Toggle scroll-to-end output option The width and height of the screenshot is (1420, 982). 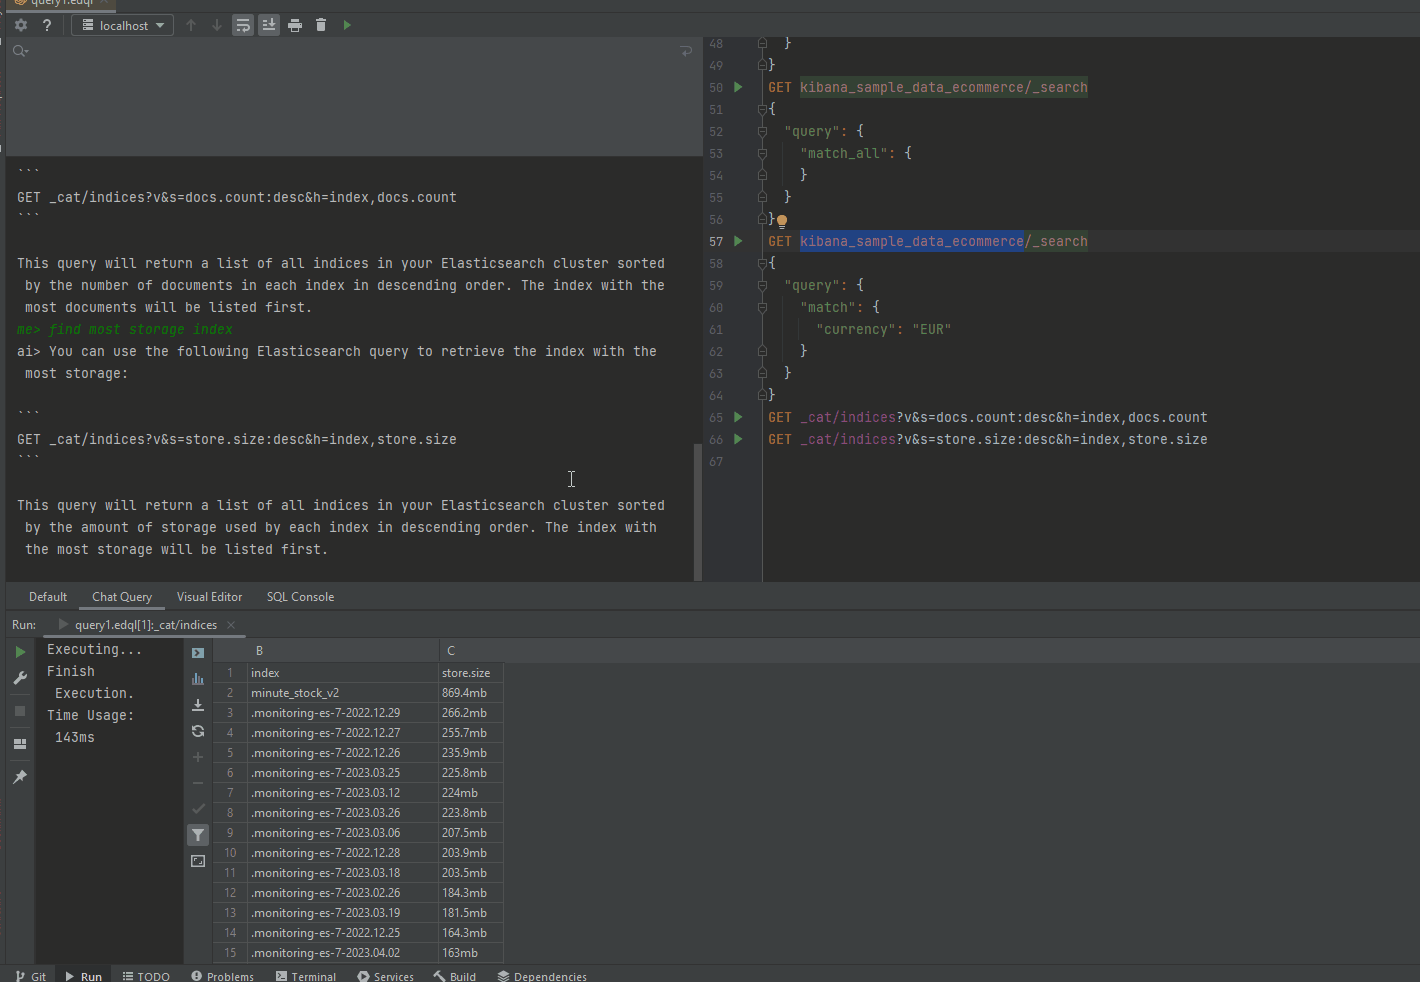coord(268,25)
